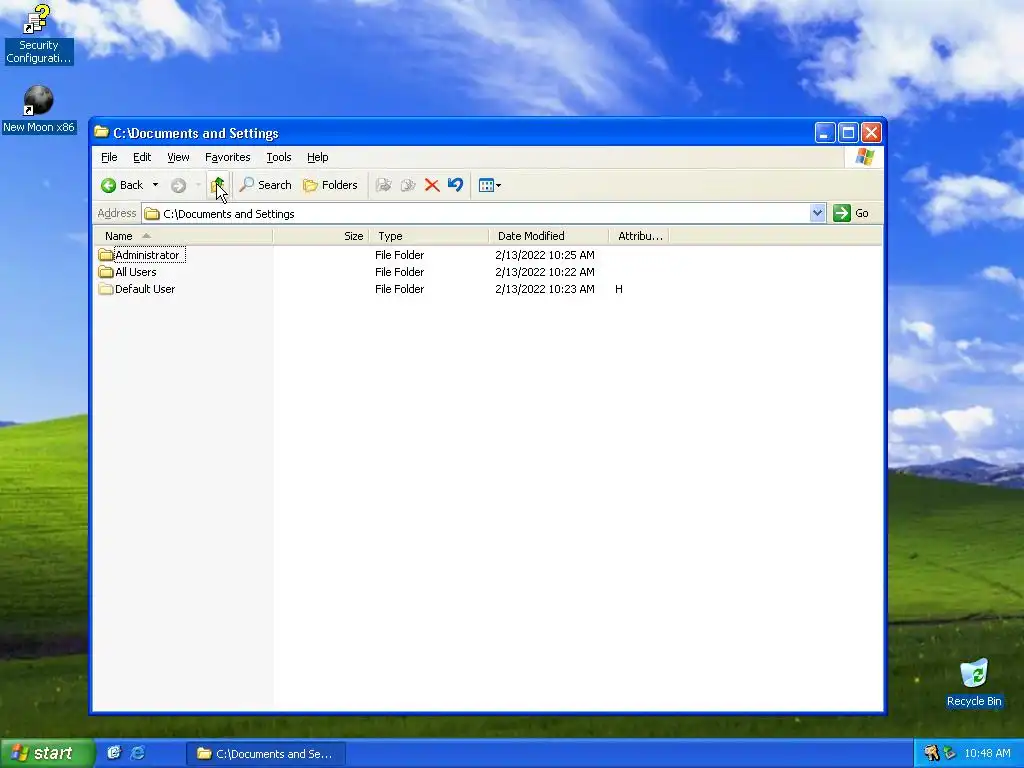Expand the Address bar dropdown arrow
The height and width of the screenshot is (768, 1024).
pos(818,213)
